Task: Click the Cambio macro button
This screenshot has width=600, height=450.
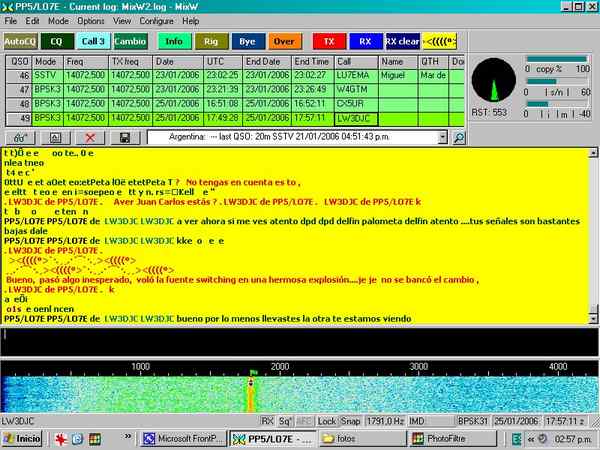Action: 130,41
